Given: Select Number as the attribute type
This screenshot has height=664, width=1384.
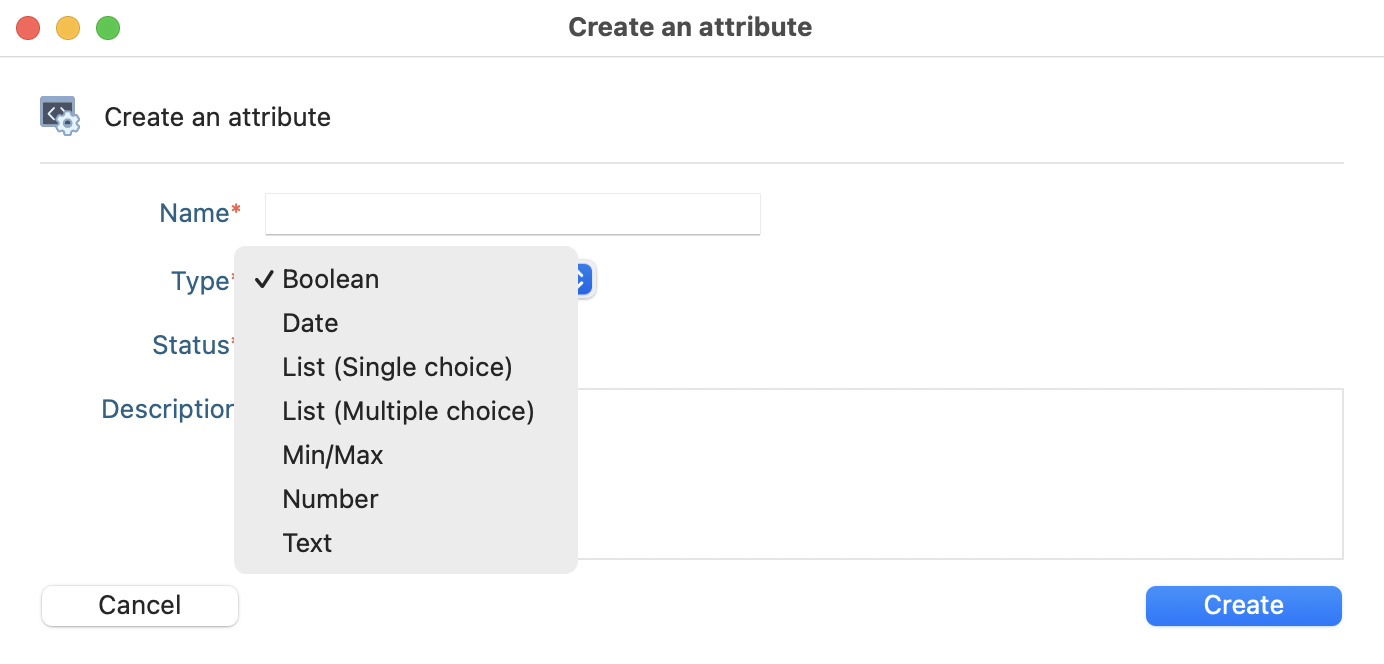Looking at the screenshot, I should 330,499.
